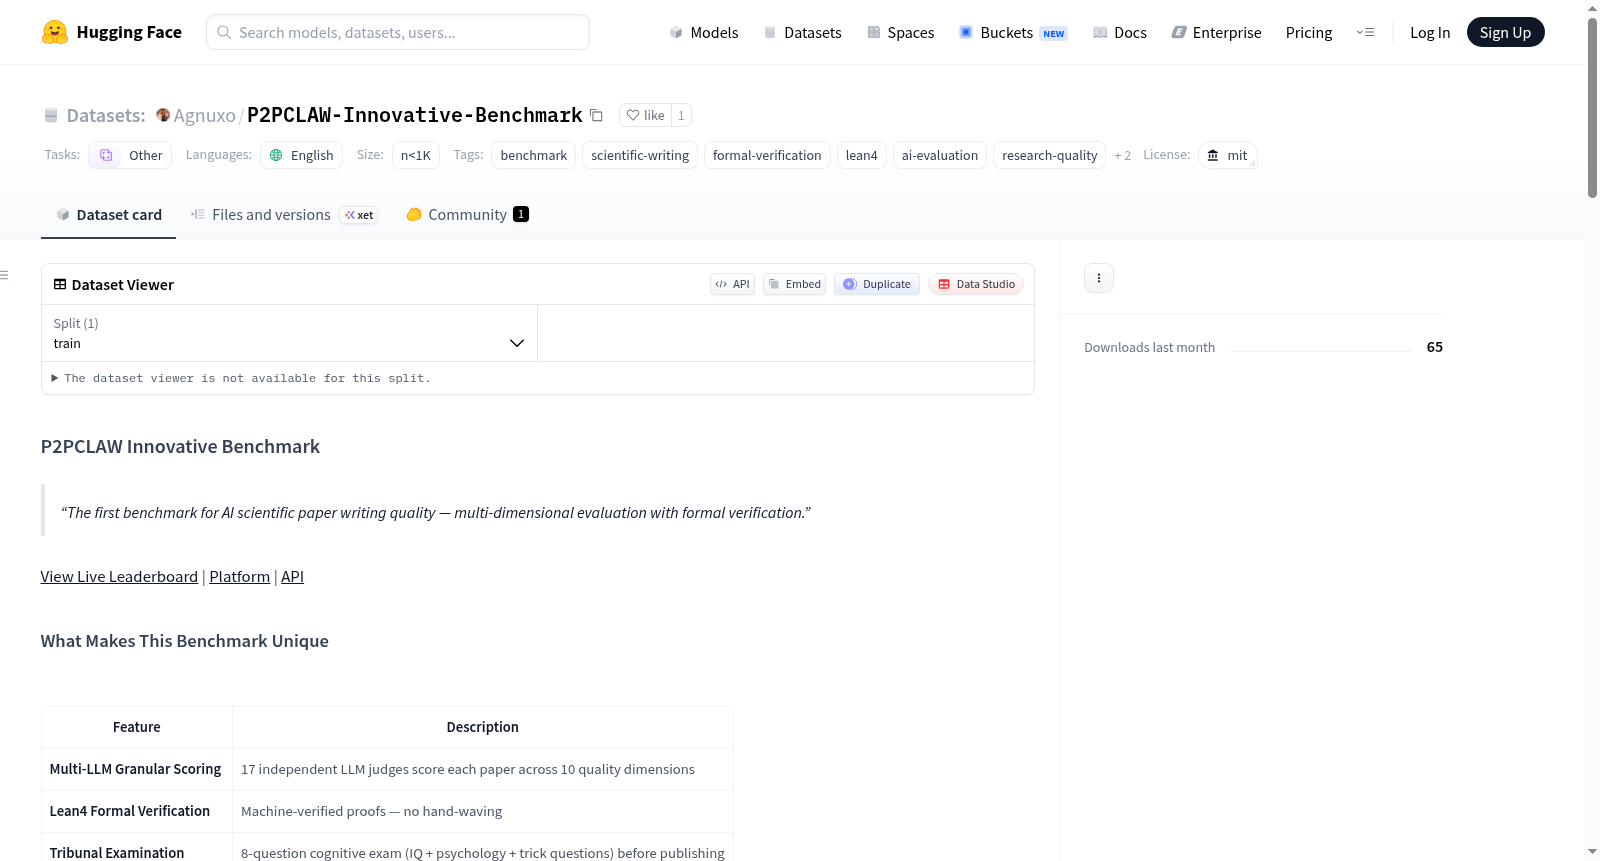
Task: Open the View Live Leaderboard link
Action: point(119,576)
